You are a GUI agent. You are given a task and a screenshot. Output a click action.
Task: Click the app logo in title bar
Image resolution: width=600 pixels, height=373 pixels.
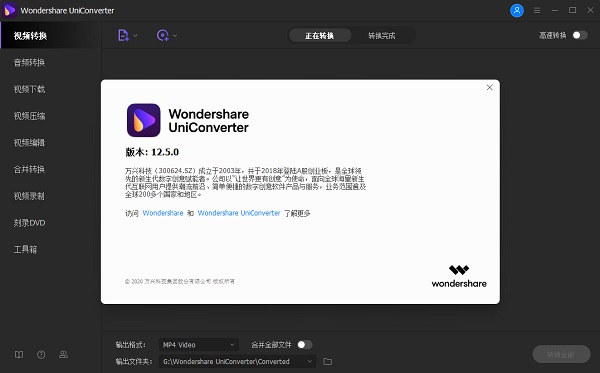point(9,10)
